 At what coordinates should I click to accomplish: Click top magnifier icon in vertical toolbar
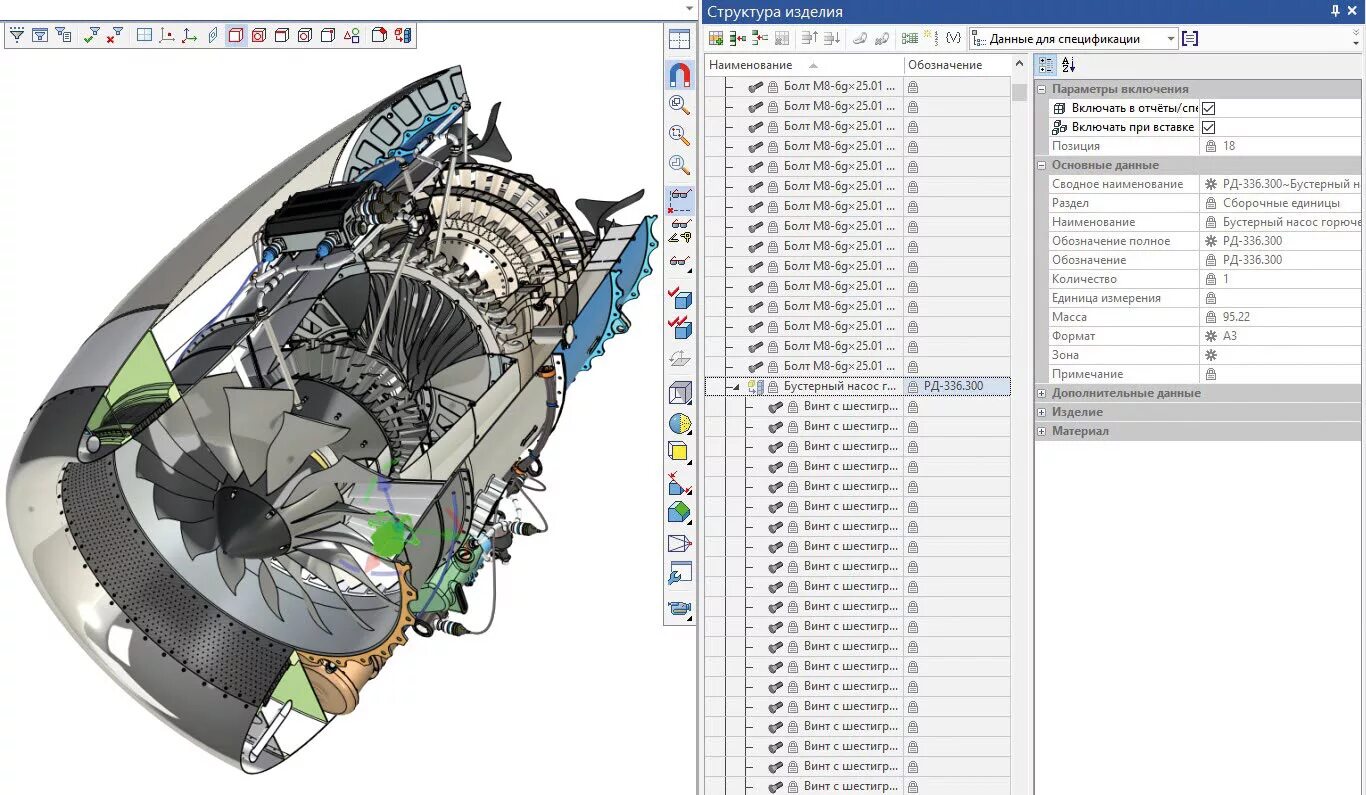coord(679,104)
